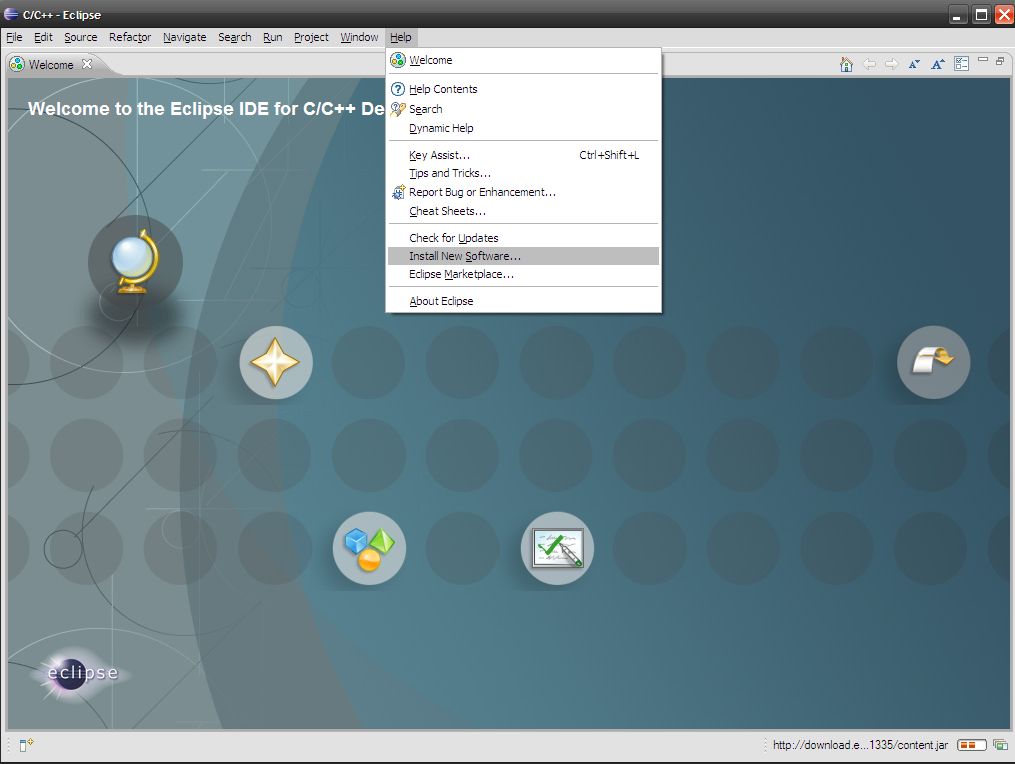Open the What's New star icon
The width and height of the screenshot is (1015, 764).
click(276, 362)
